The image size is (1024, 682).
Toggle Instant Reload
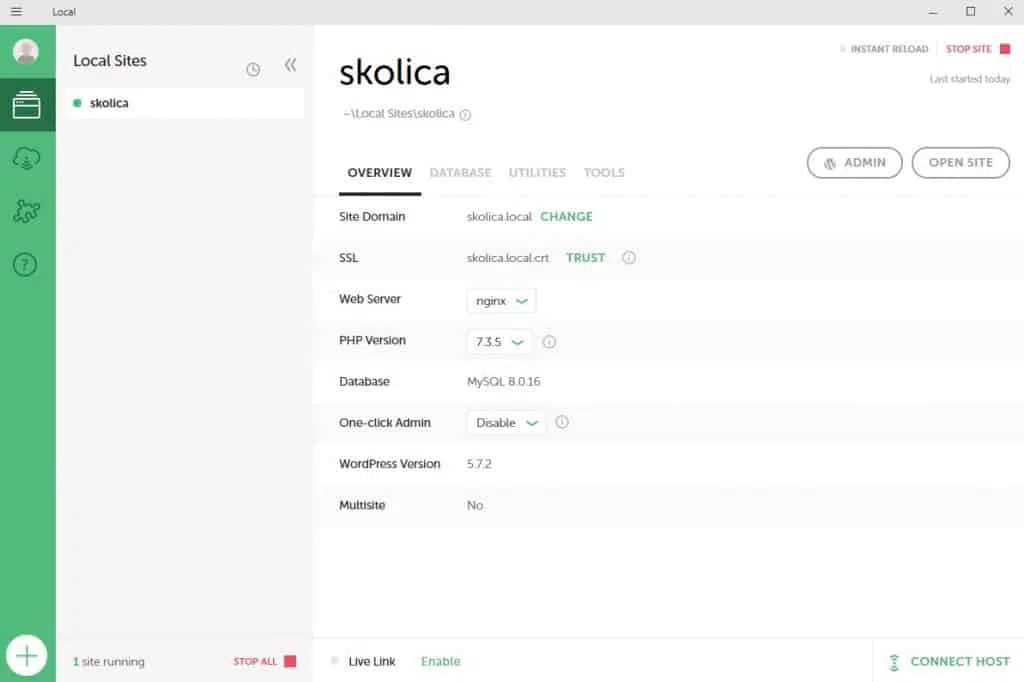click(884, 49)
